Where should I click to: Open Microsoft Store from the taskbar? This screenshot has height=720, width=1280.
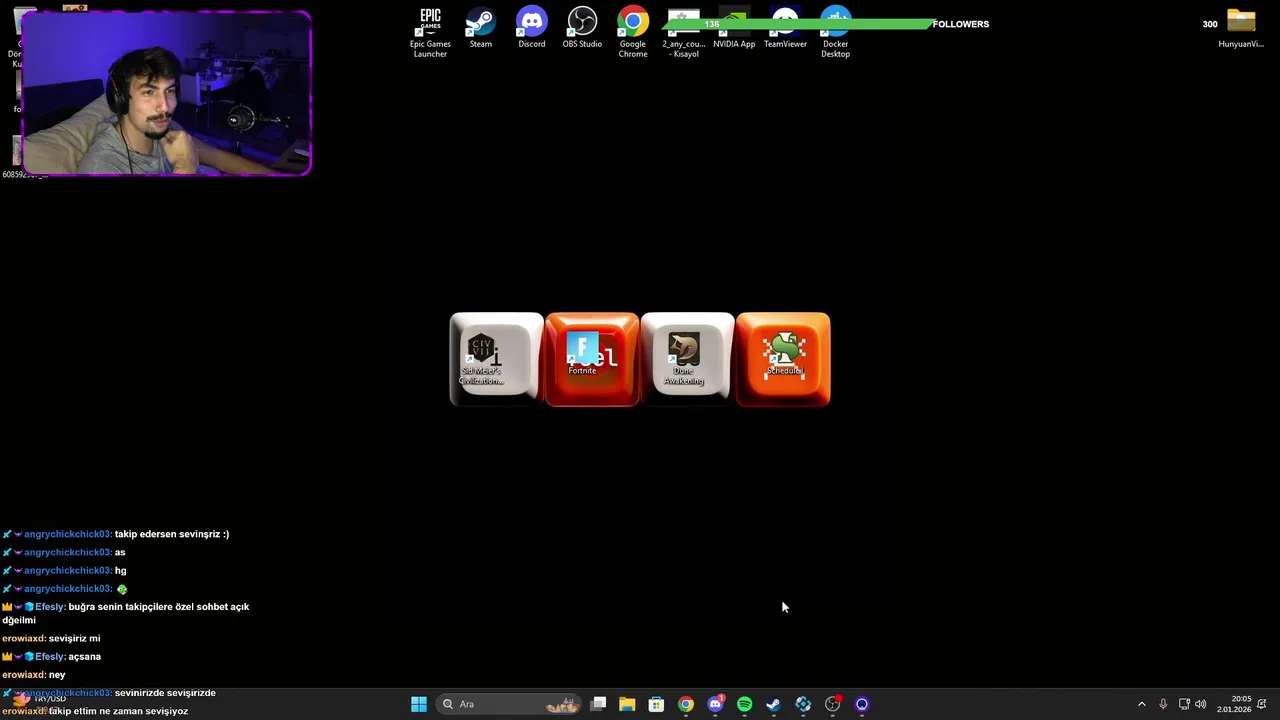pyautogui.click(x=656, y=704)
